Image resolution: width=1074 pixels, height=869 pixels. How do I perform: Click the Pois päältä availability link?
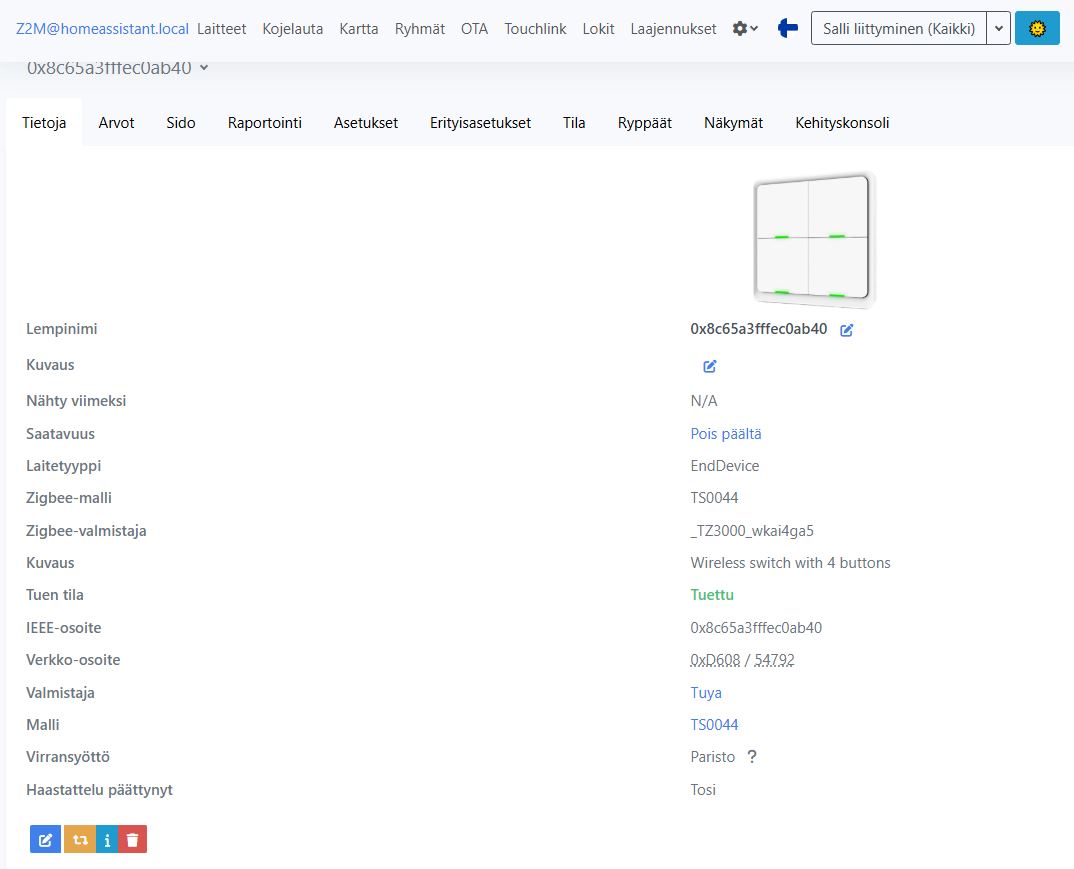(x=725, y=433)
